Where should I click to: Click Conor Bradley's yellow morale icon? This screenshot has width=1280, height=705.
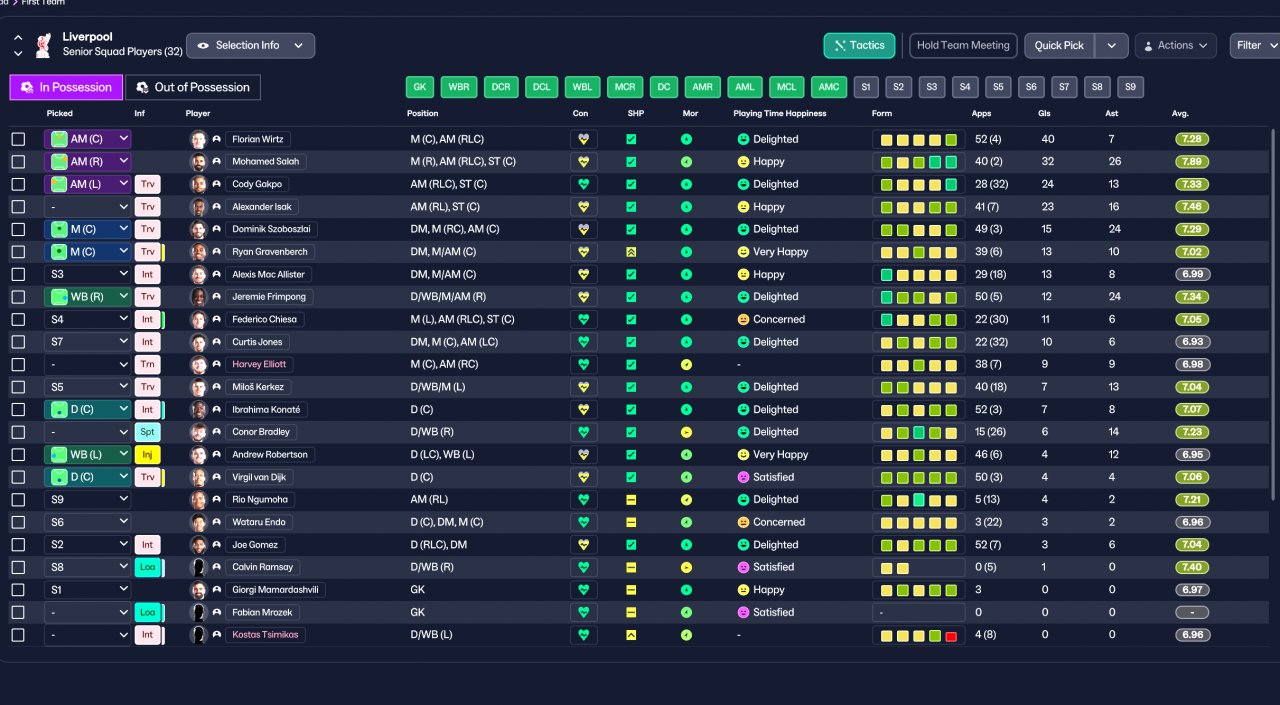click(x=686, y=432)
